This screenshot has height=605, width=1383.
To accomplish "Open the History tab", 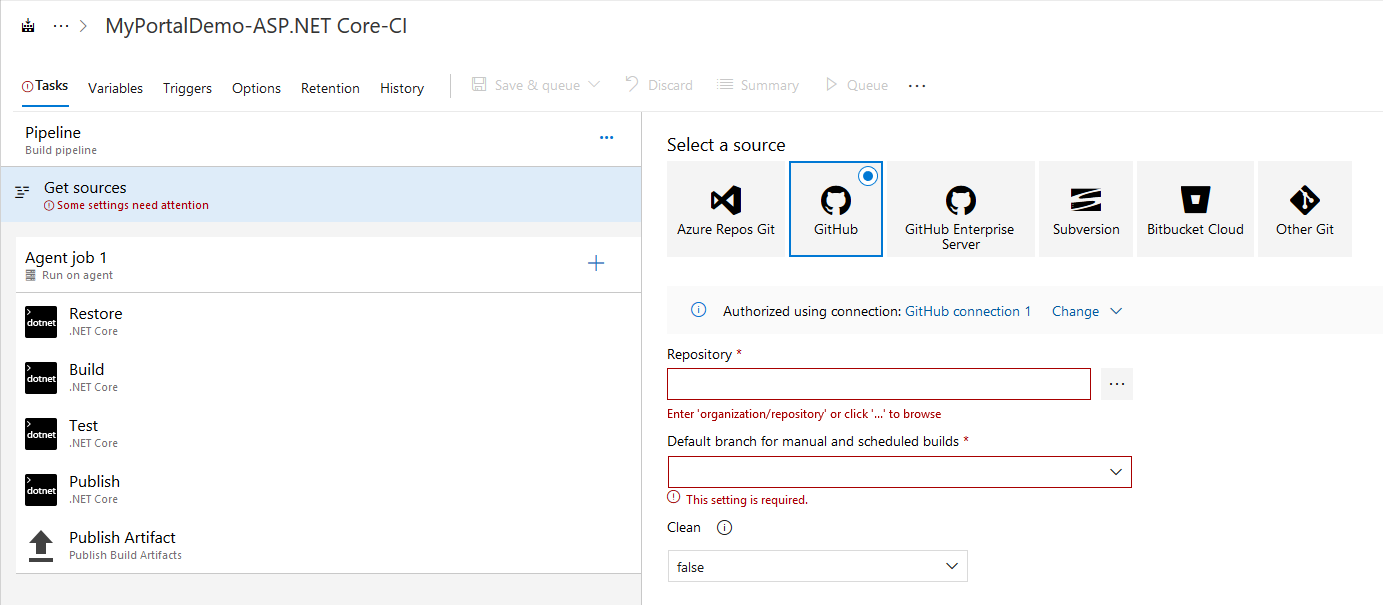I will 402,88.
